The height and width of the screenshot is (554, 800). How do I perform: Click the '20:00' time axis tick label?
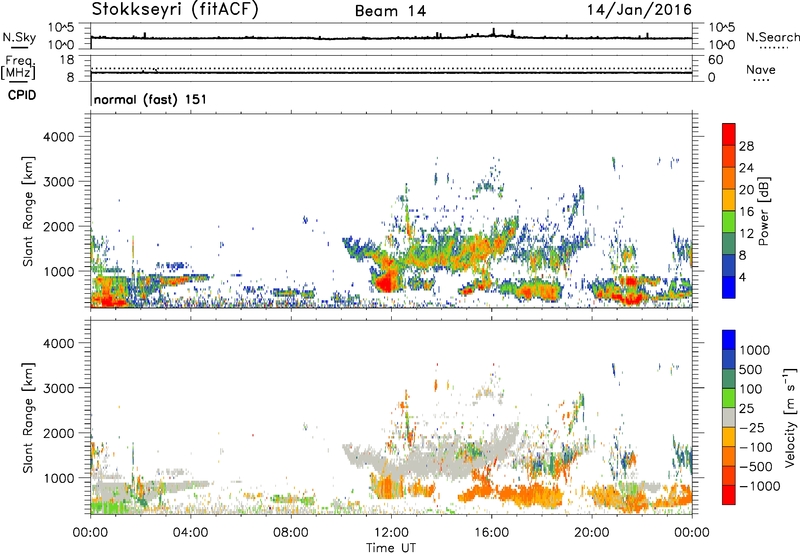(592, 533)
